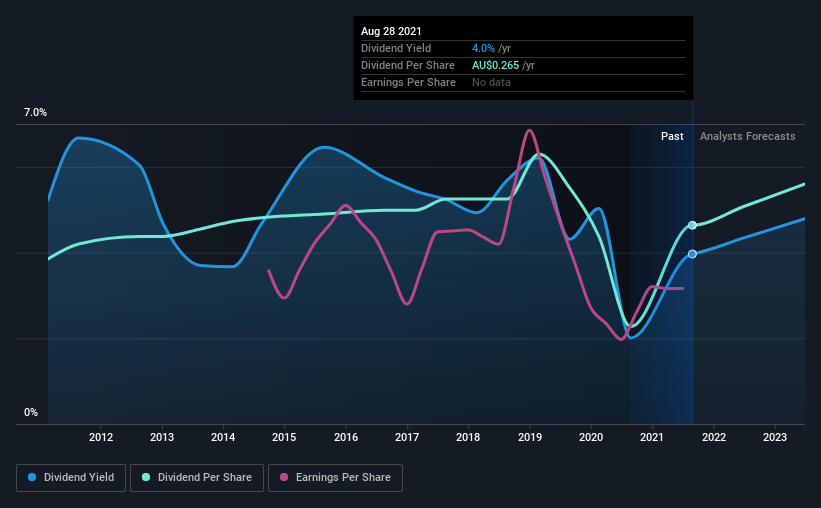Click the 2014 x-axis year label
The height and width of the screenshot is (508, 821).
(223, 437)
